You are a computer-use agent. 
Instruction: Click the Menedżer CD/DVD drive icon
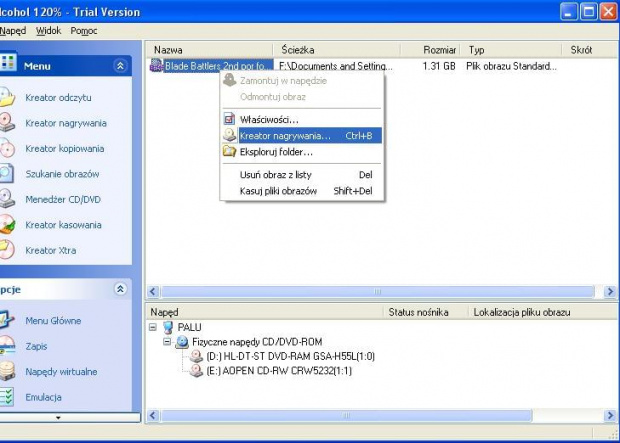coord(7,199)
